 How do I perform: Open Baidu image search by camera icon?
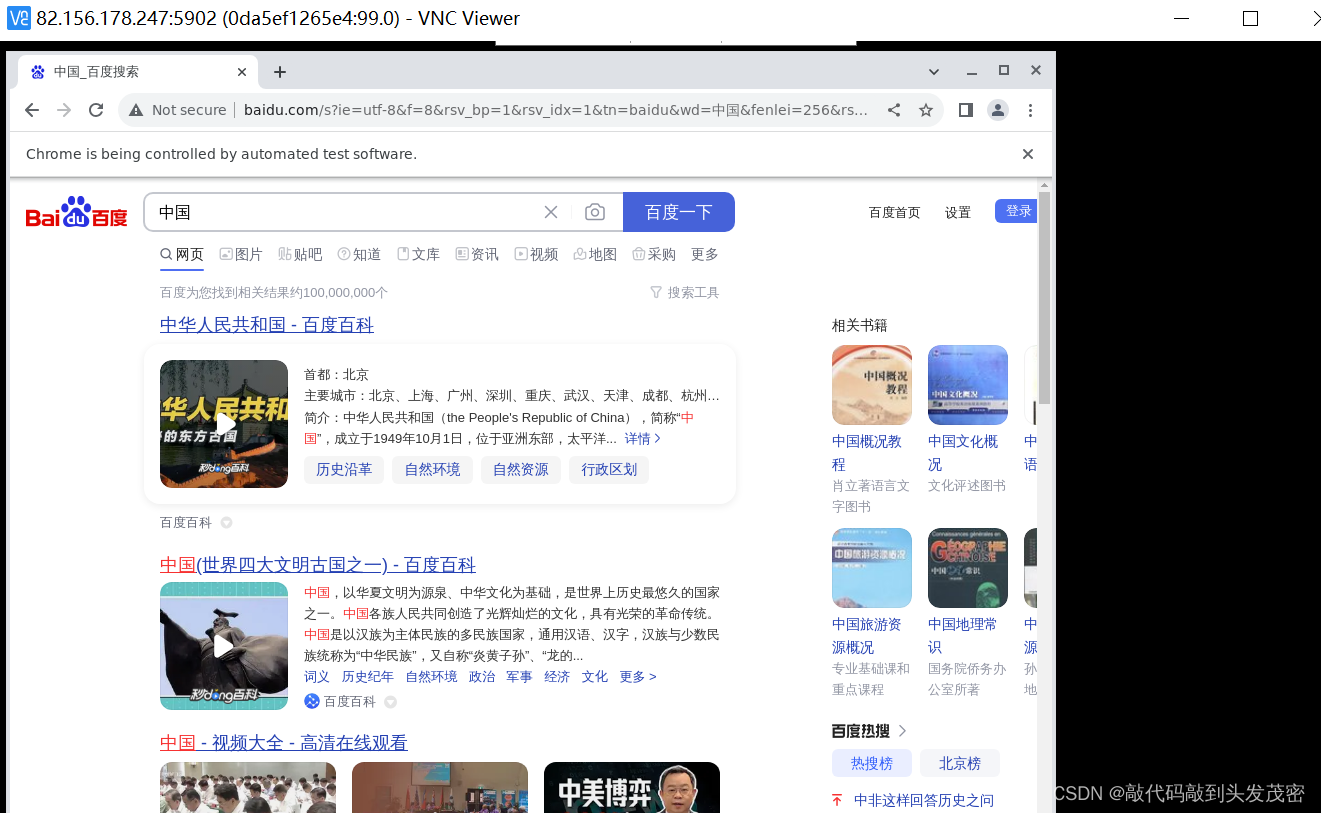click(x=595, y=211)
